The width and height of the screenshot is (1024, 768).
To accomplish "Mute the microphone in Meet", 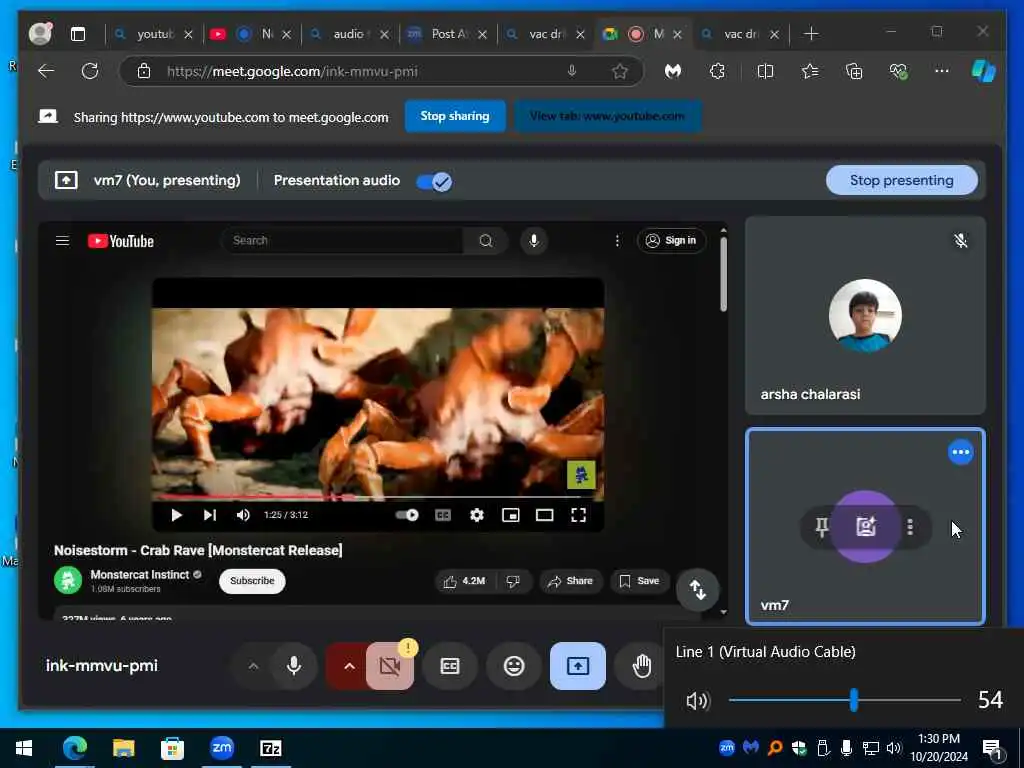I will (x=294, y=666).
